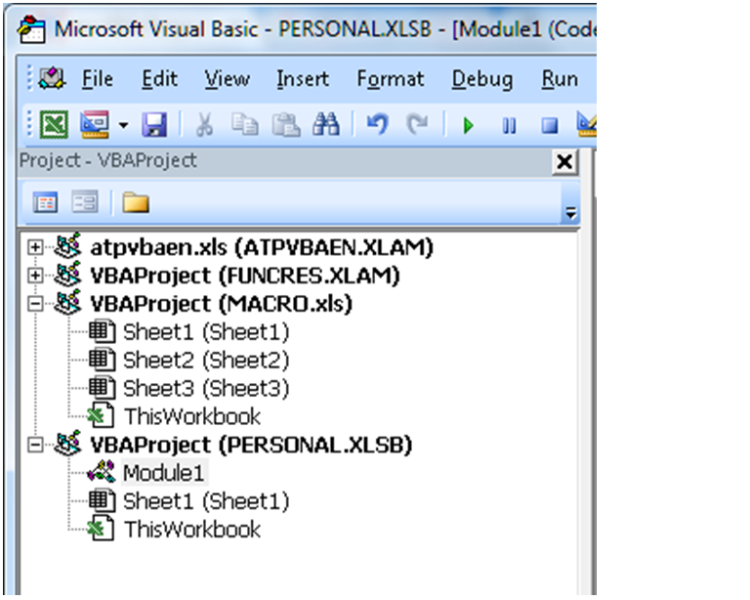
Task: Click the Cut scissors icon
Action: (x=204, y=125)
